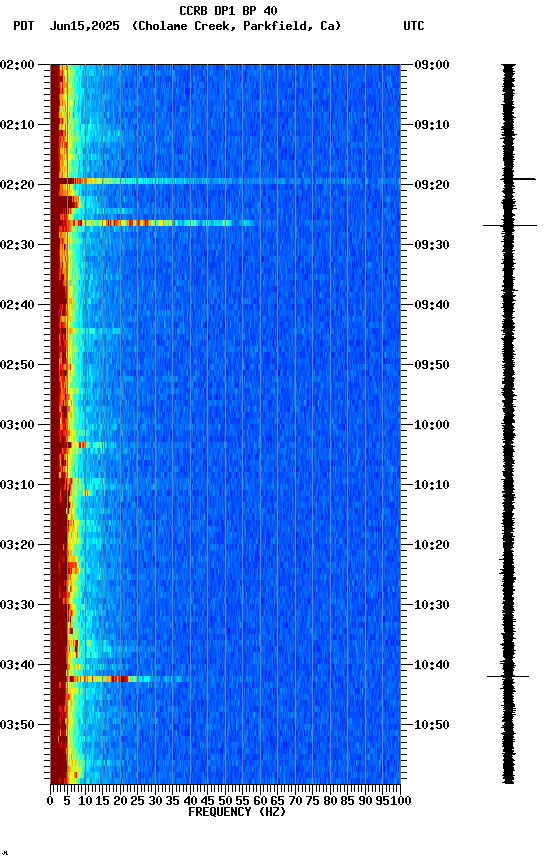Click the spectrogram event streak near 03:42 PDT
The height and width of the screenshot is (864, 552).
[127, 679]
